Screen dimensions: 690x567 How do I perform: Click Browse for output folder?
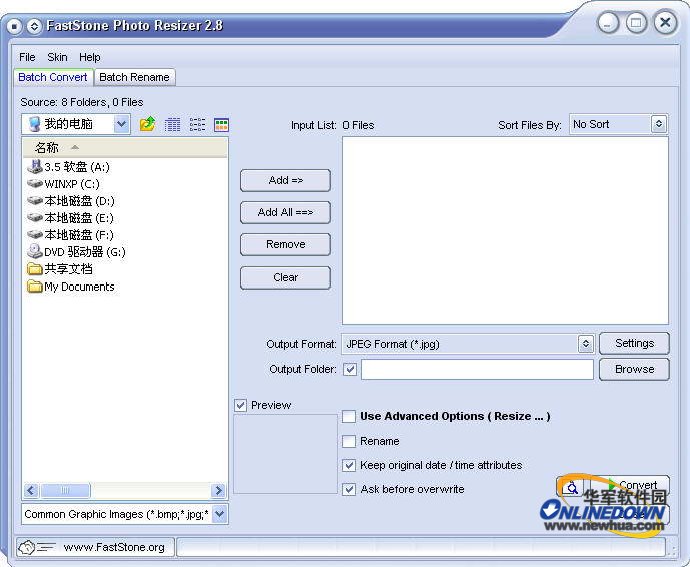[634, 369]
